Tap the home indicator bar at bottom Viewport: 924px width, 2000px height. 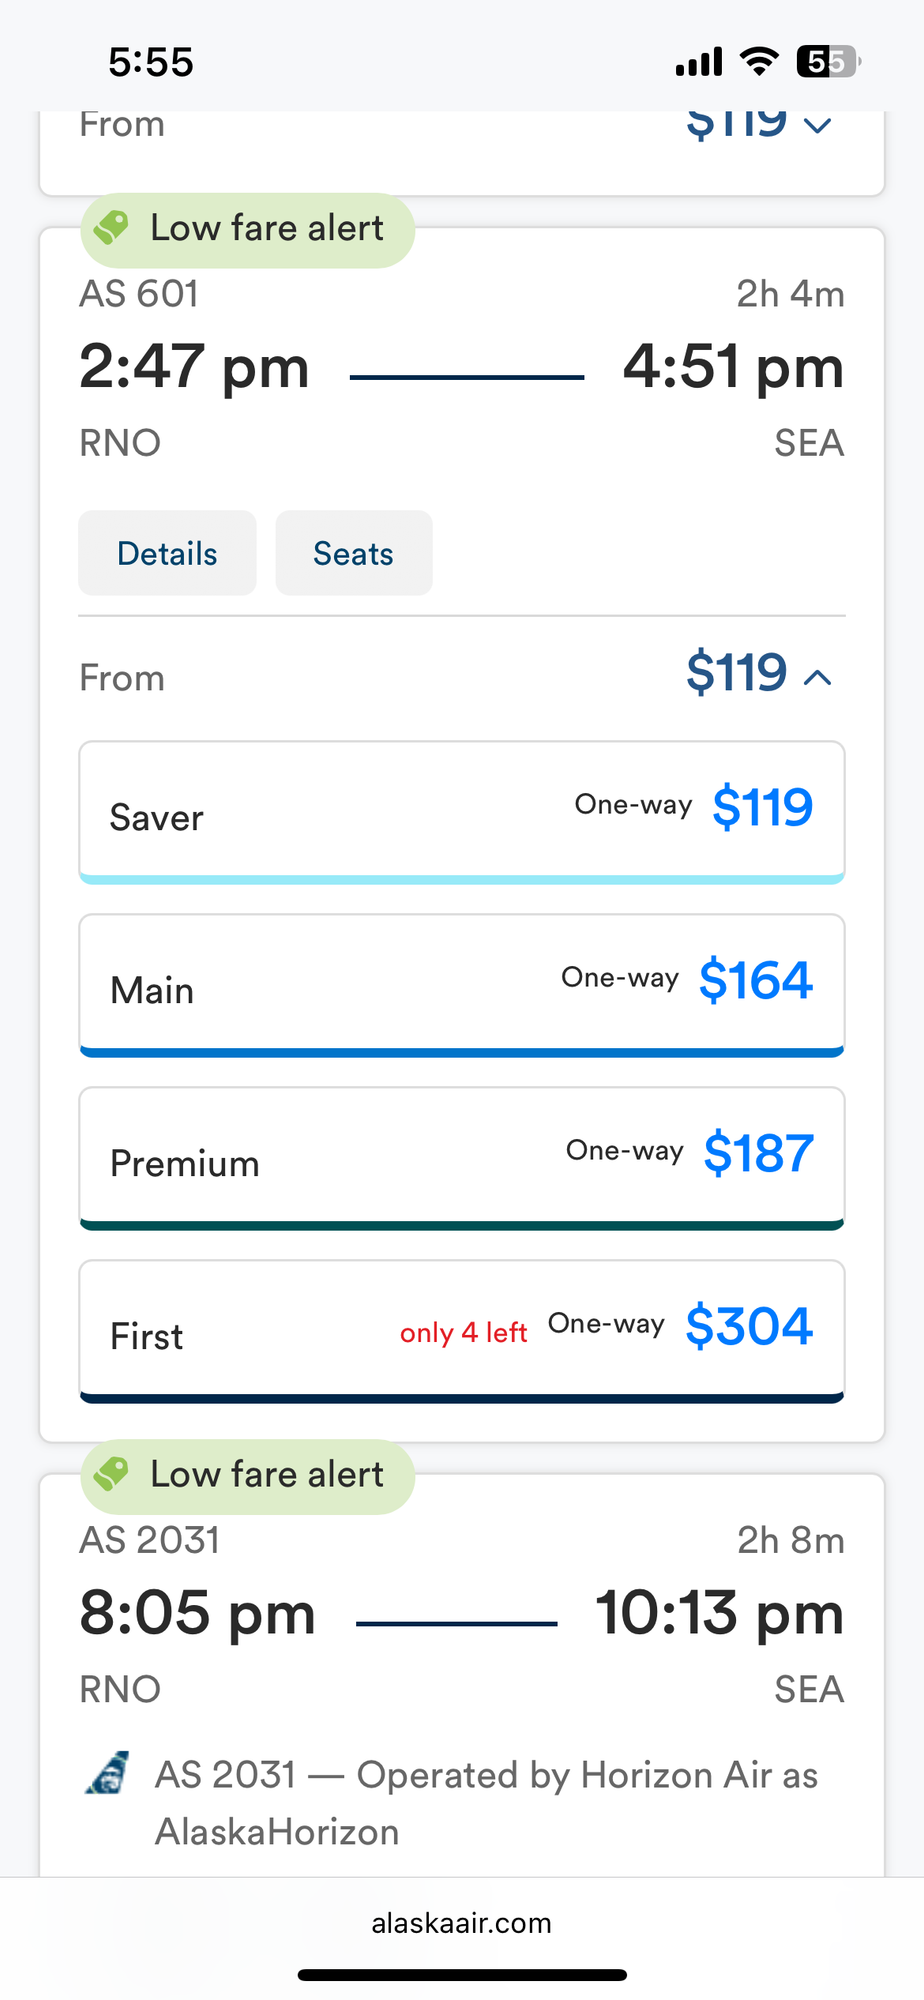pyautogui.click(x=462, y=1975)
